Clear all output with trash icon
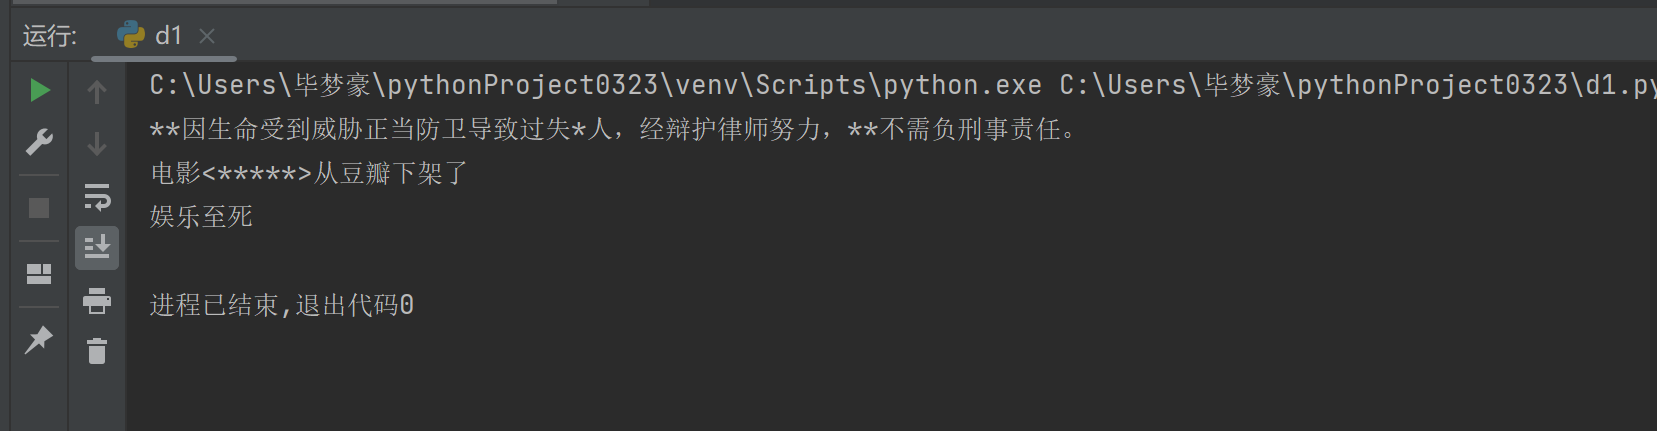Screen dimensions: 1657x431 point(97,351)
